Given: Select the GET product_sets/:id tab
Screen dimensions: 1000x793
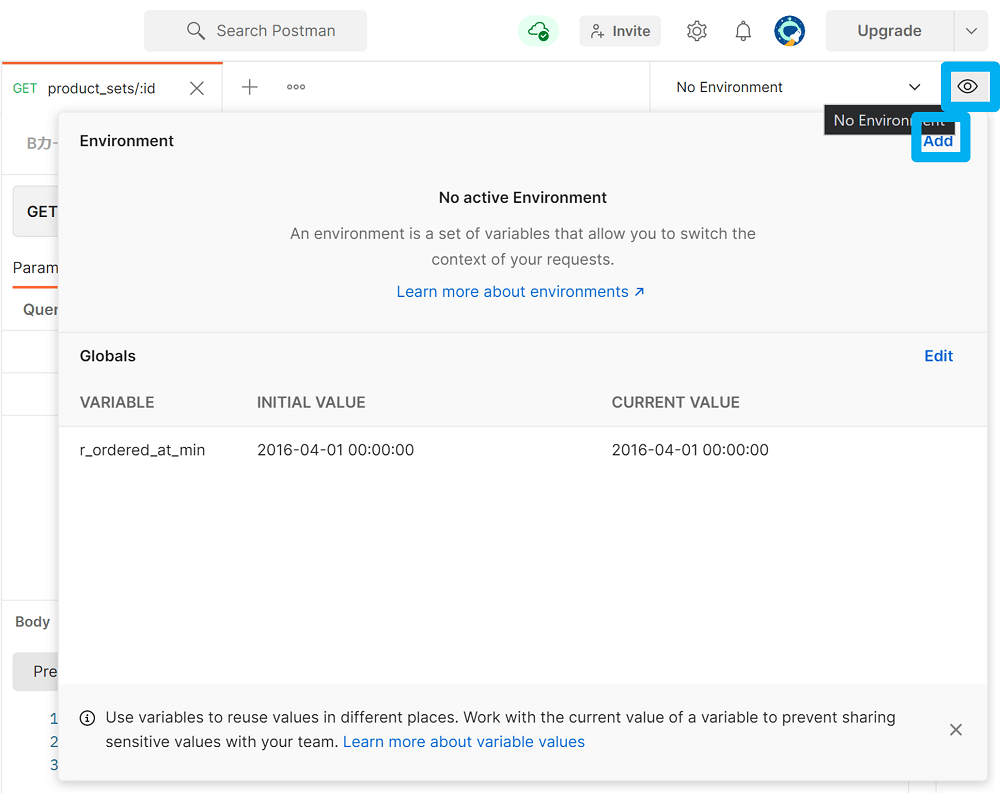Looking at the screenshot, I should tap(112, 88).
